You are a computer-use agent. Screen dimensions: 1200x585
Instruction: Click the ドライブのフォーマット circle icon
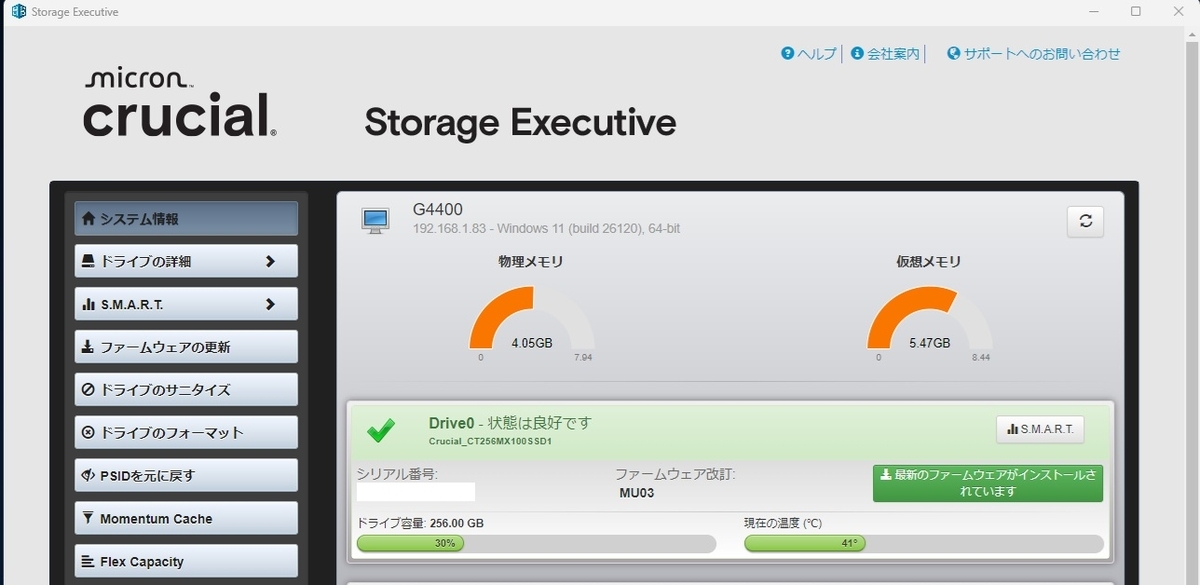(90, 432)
